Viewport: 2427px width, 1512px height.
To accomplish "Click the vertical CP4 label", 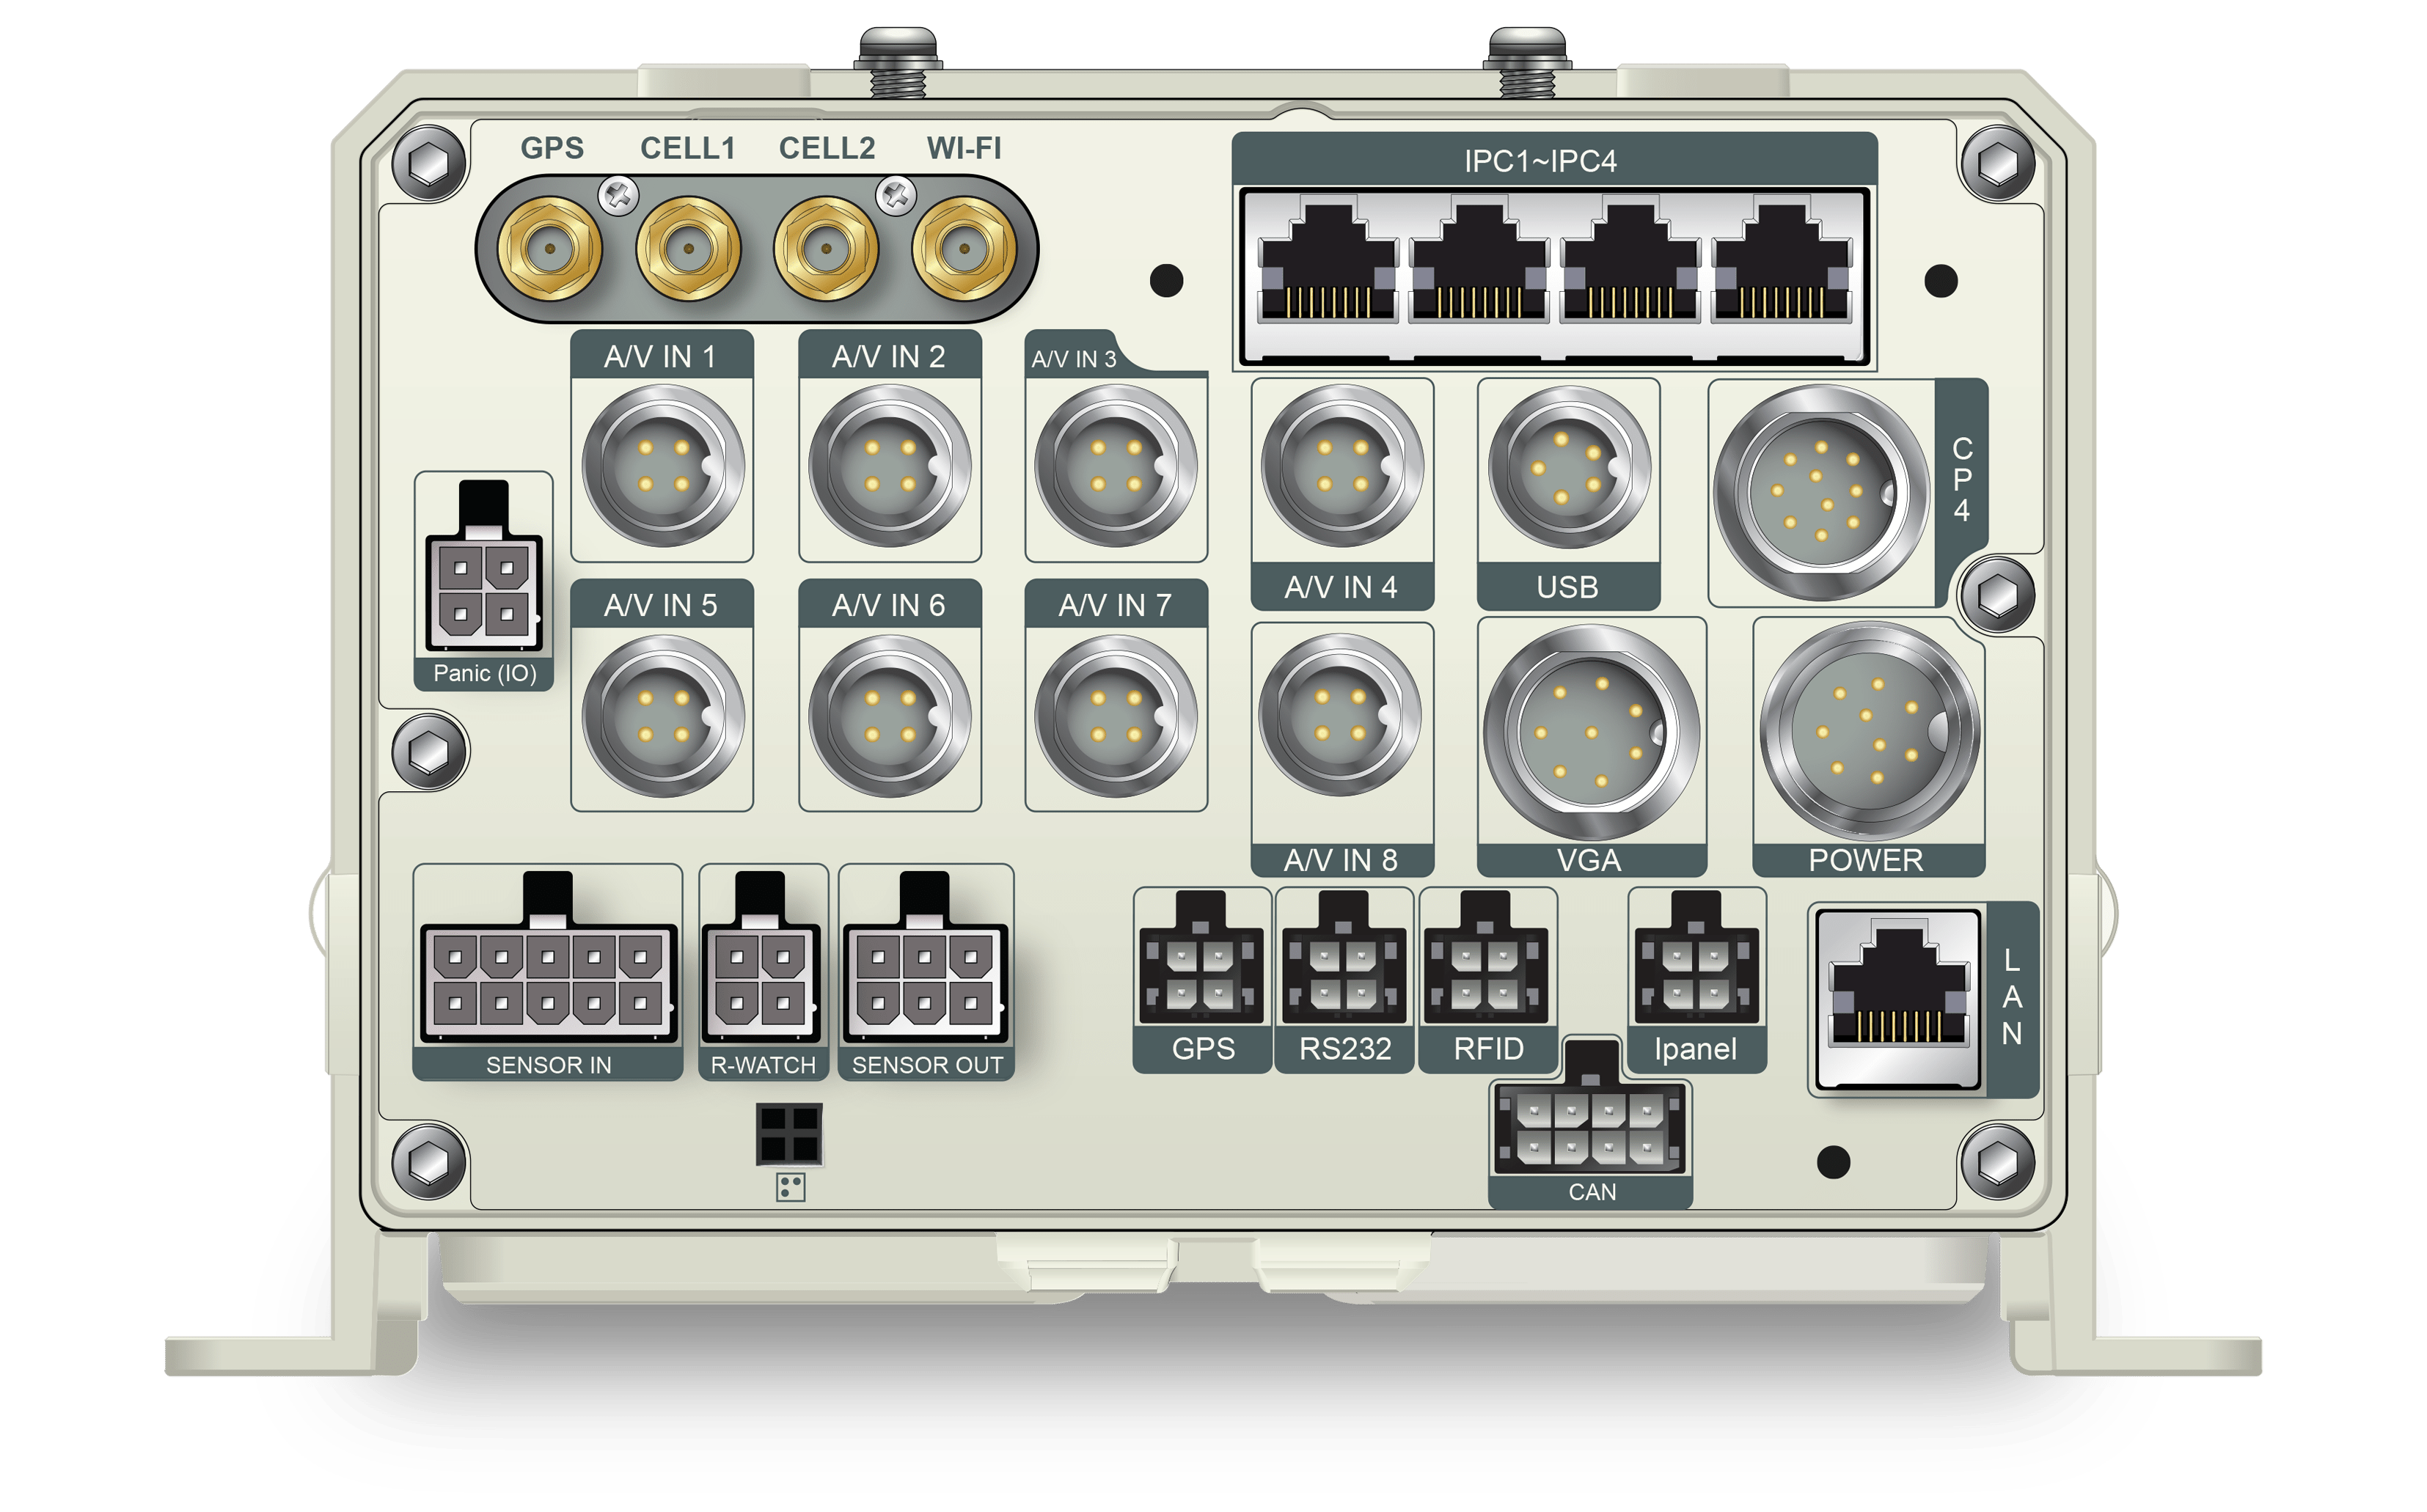I will (1962, 480).
